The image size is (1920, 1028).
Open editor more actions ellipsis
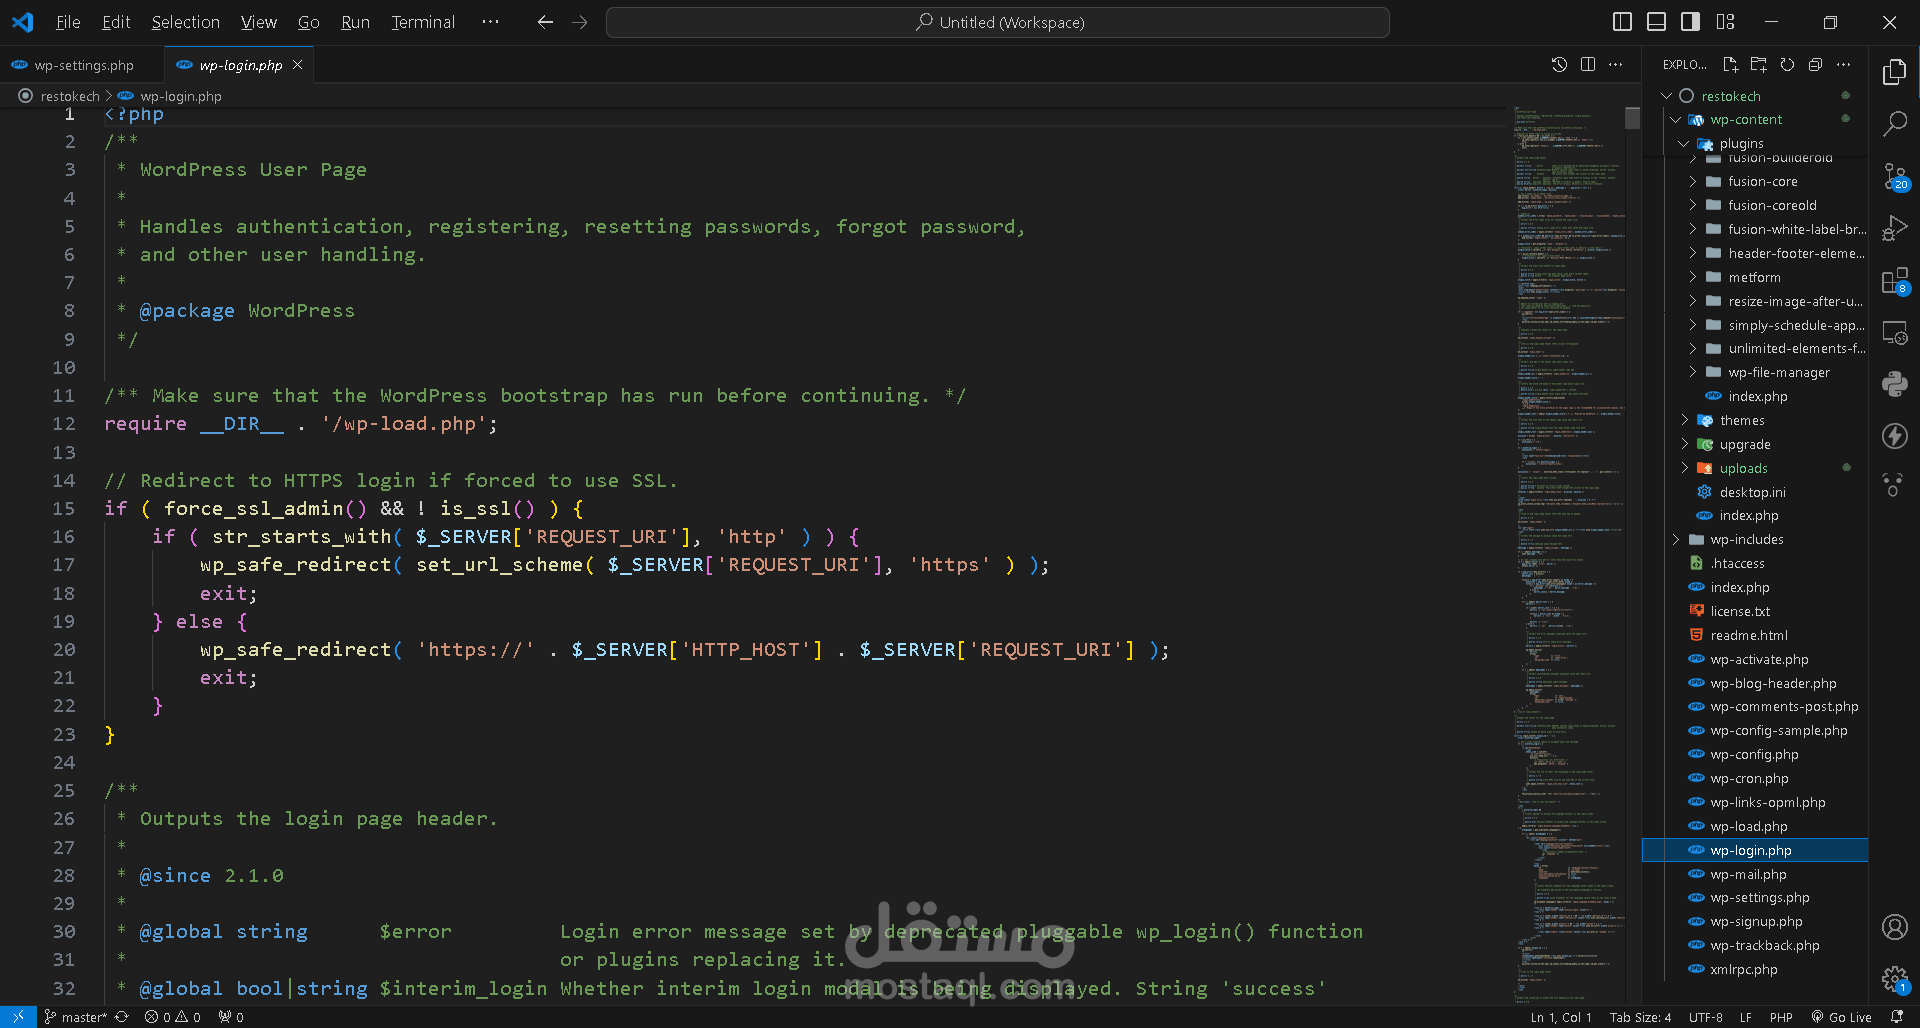(1615, 65)
